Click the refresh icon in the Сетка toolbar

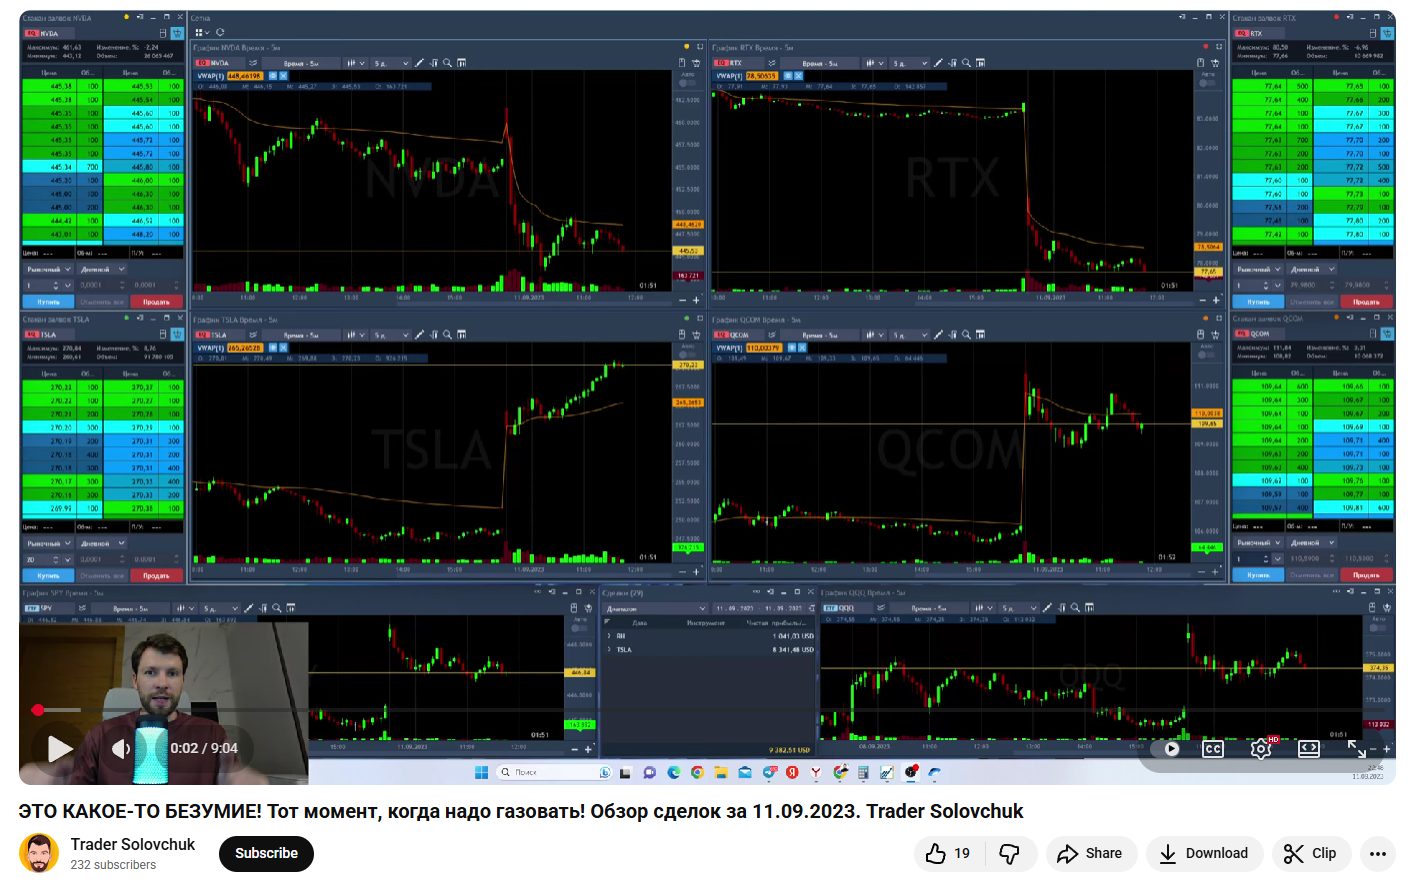220,33
